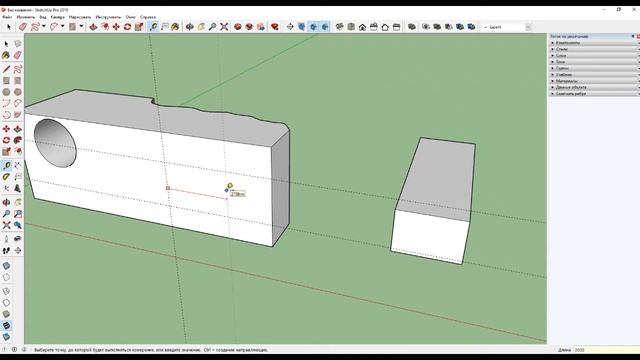
Task: Select the Walk footprints tool
Action: point(6,250)
